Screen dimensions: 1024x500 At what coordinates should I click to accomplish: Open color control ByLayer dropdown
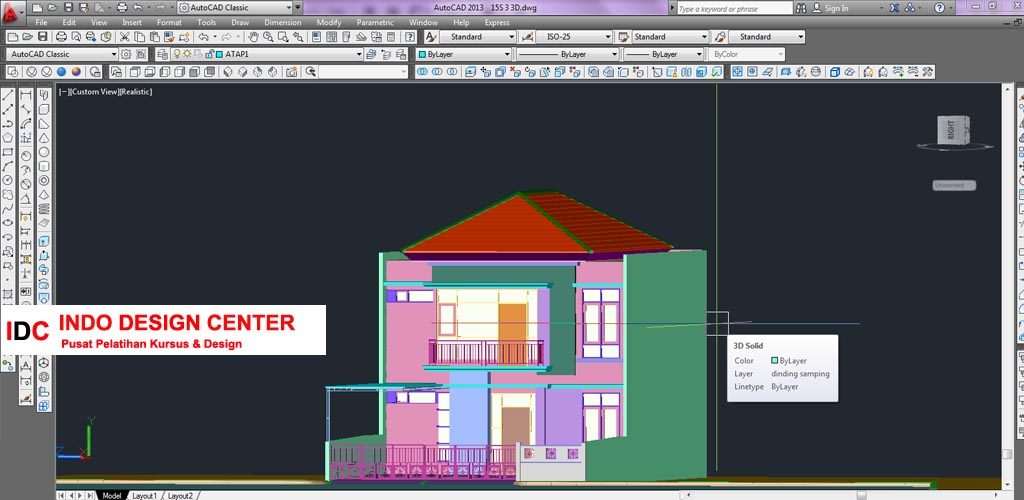point(464,54)
